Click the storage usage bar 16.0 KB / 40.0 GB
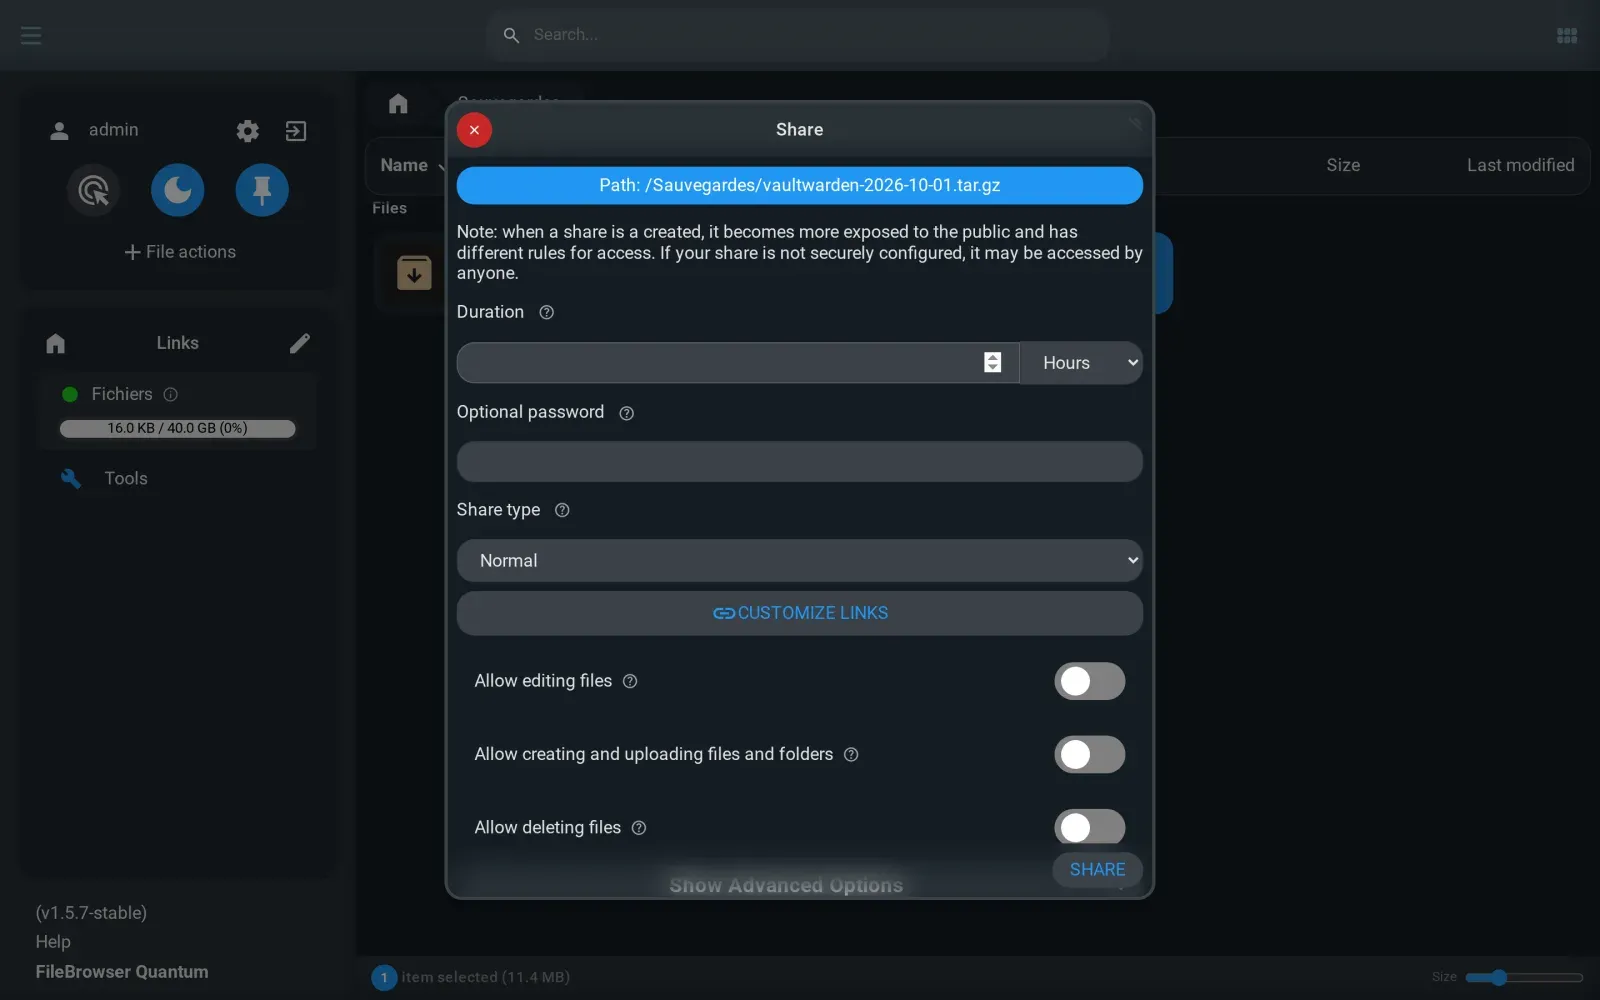This screenshot has height=1000, width=1600. (177, 428)
